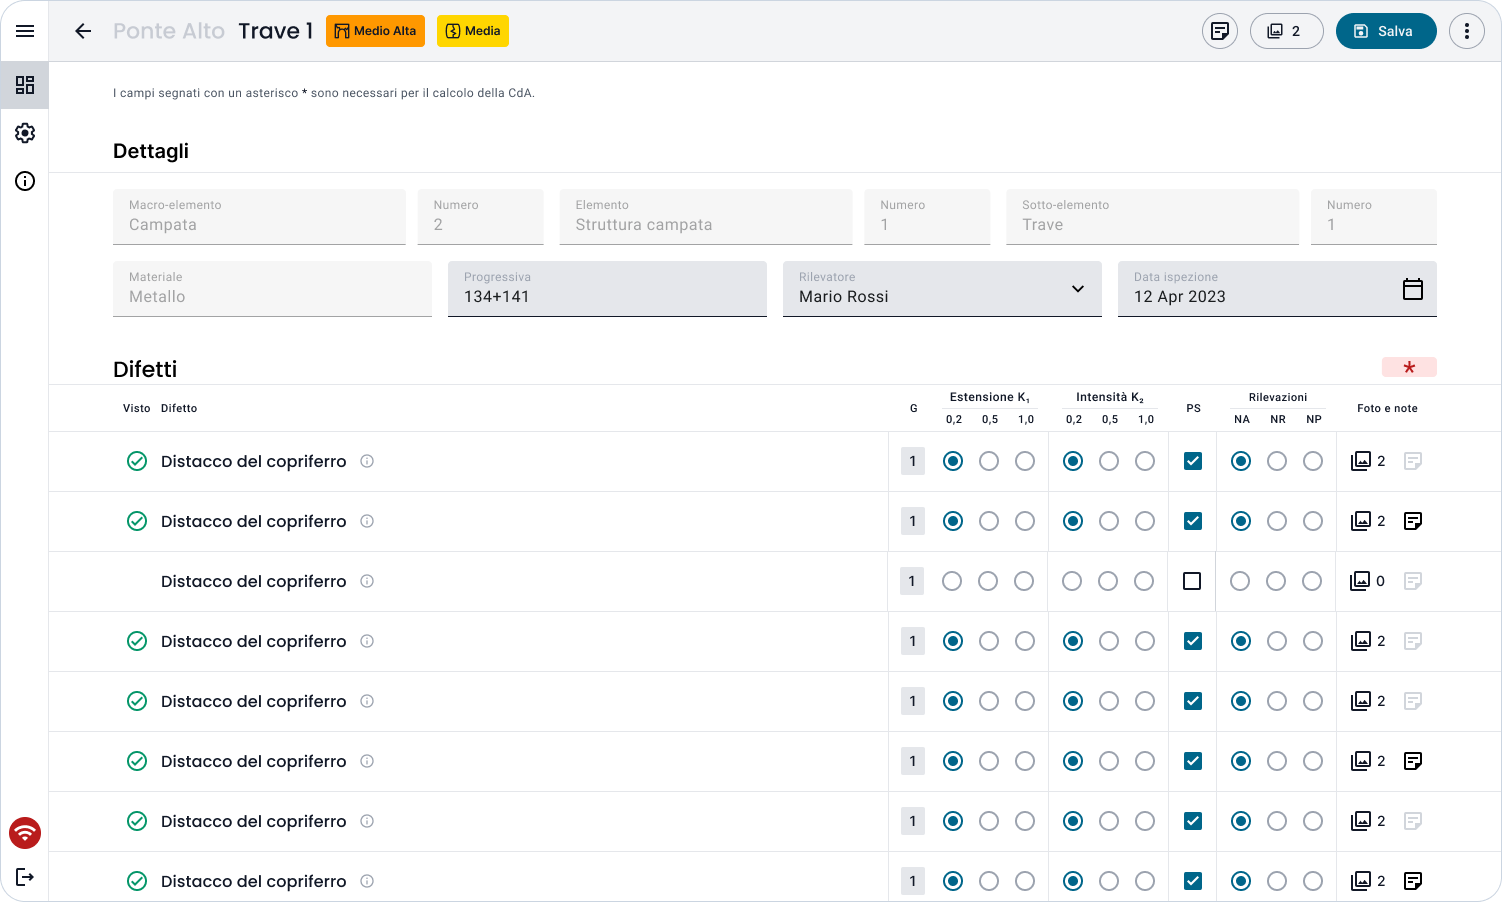
Task: Click the G value in the row with 0 photos
Action: 912,581
